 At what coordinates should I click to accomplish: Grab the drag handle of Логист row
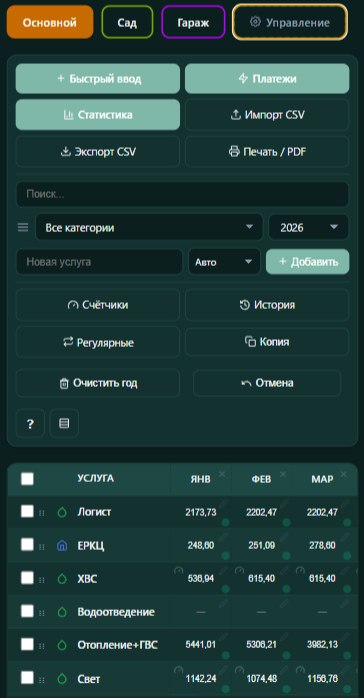coord(42,513)
